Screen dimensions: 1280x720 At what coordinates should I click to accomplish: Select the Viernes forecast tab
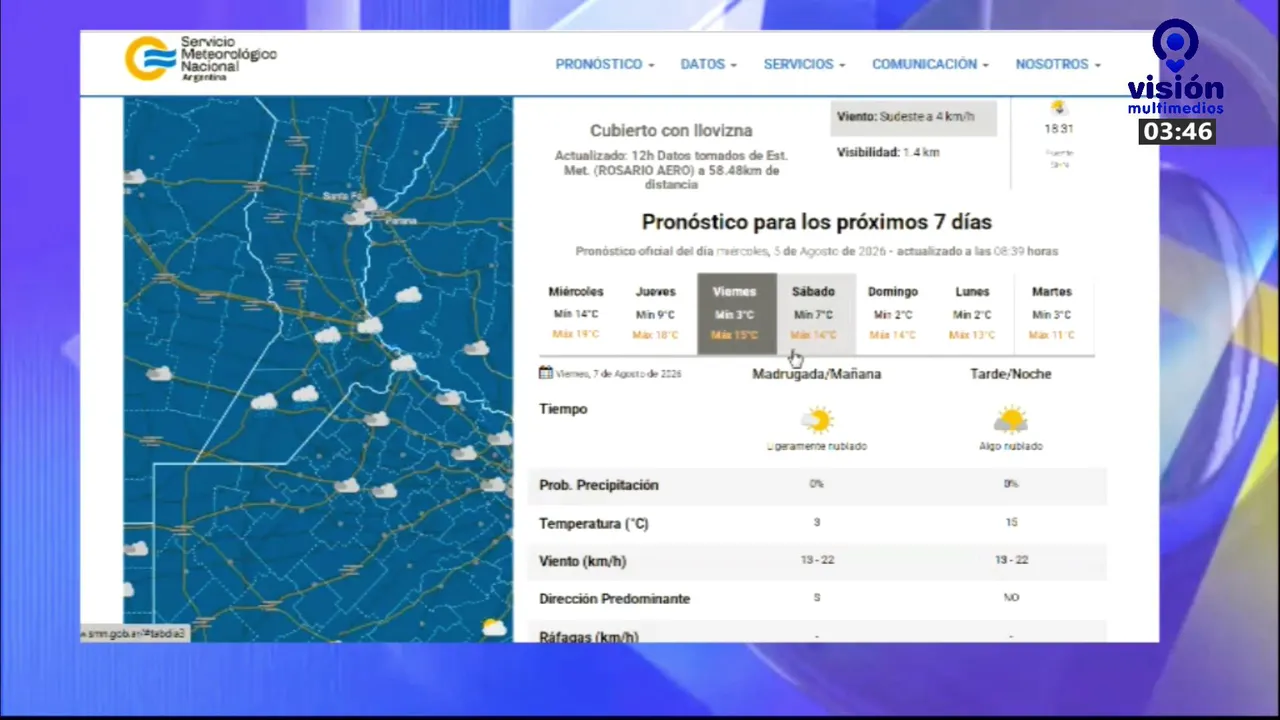click(x=736, y=313)
